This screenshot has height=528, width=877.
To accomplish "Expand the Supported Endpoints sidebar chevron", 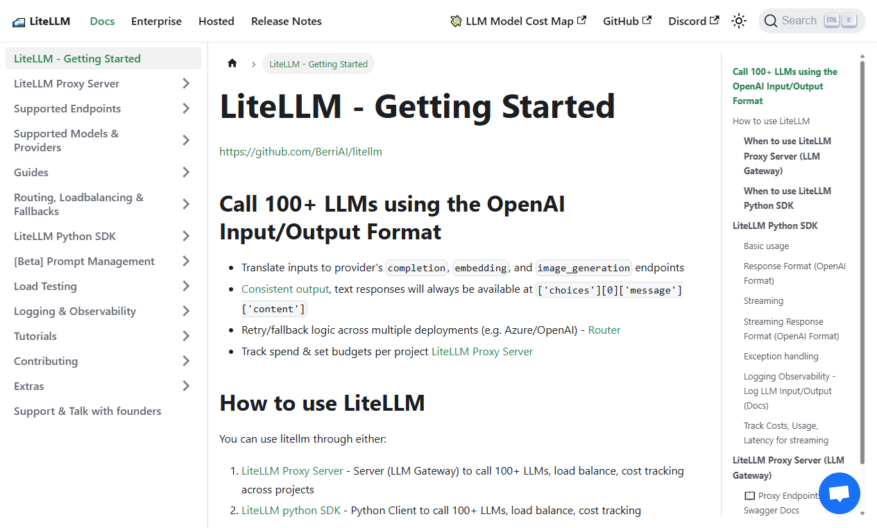I will point(186,109).
